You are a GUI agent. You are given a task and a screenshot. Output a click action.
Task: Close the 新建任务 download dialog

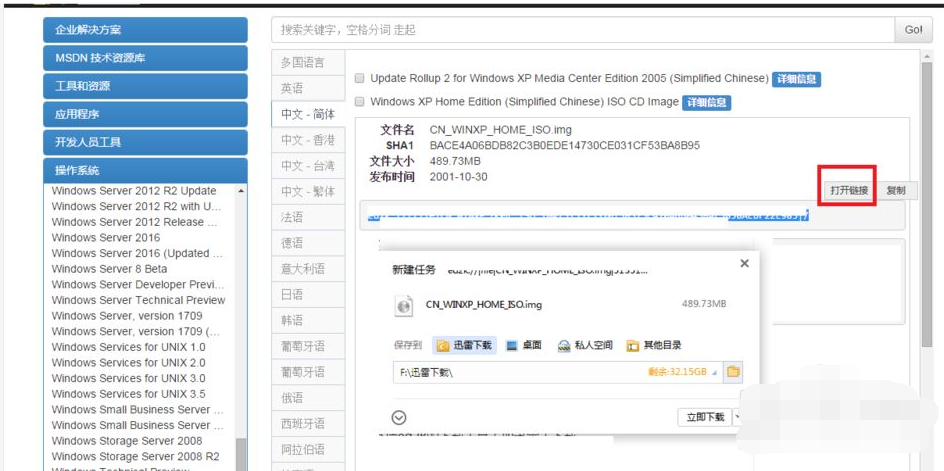tap(743, 264)
